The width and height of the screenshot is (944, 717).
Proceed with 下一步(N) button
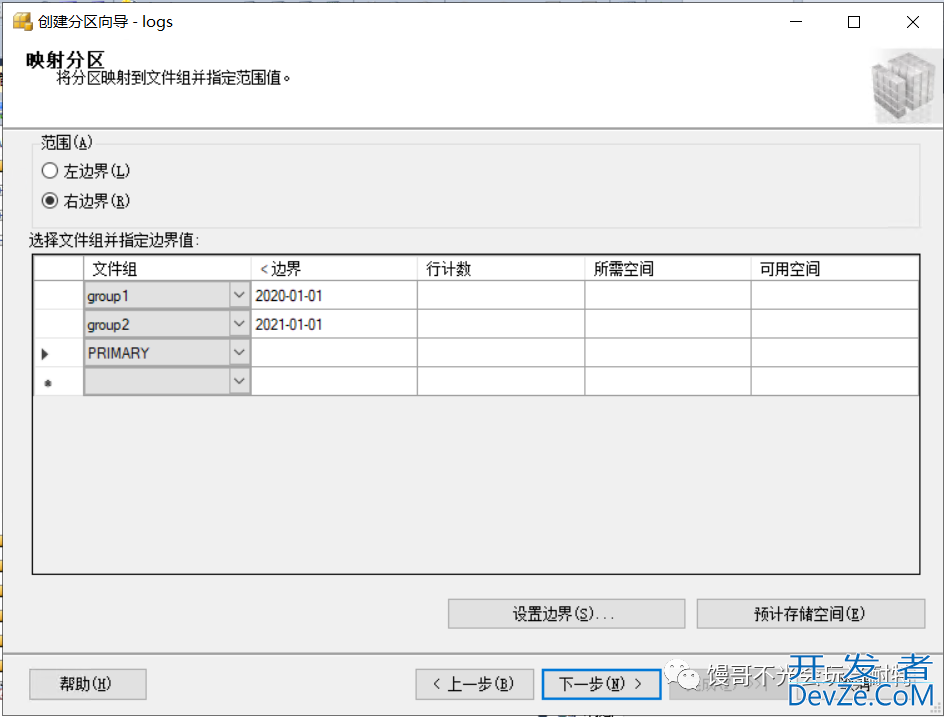click(x=601, y=684)
